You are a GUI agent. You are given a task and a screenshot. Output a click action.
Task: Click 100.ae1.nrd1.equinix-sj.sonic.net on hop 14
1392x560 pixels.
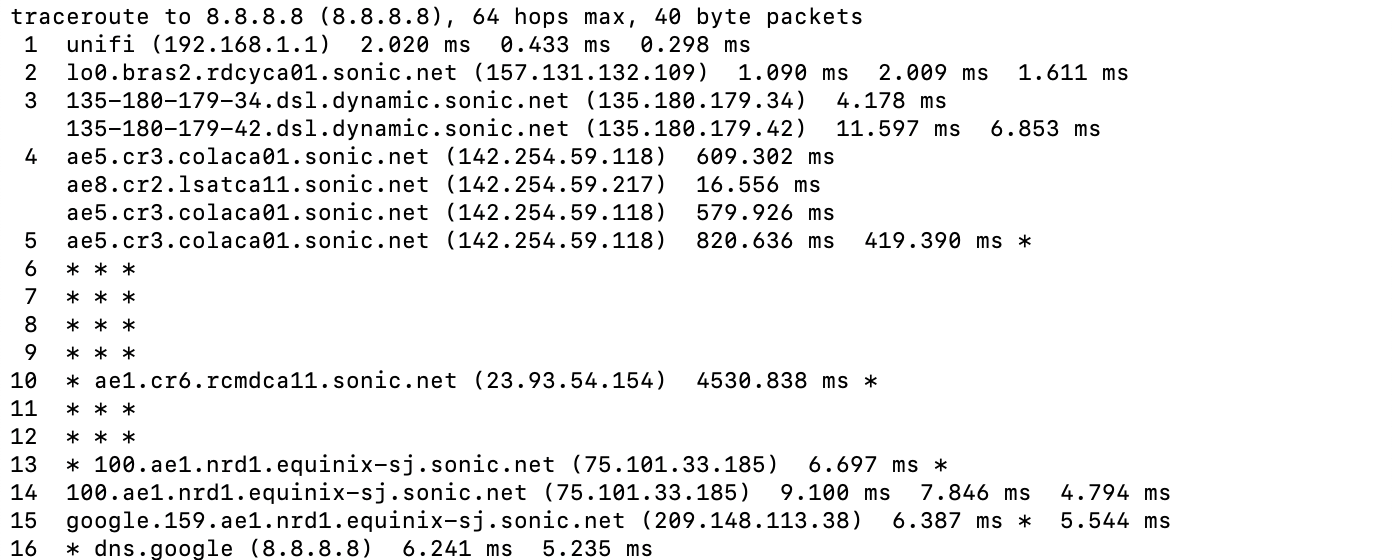click(x=297, y=493)
